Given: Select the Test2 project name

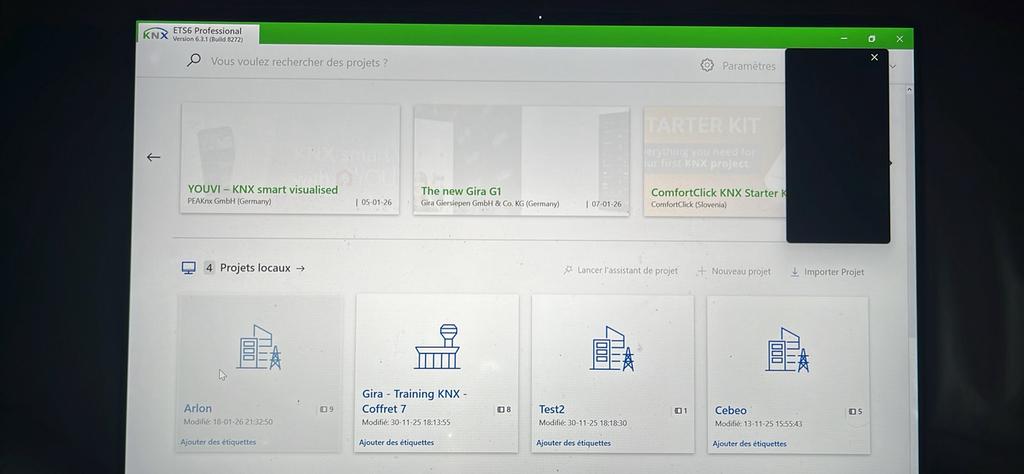Looking at the screenshot, I should click(552, 409).
